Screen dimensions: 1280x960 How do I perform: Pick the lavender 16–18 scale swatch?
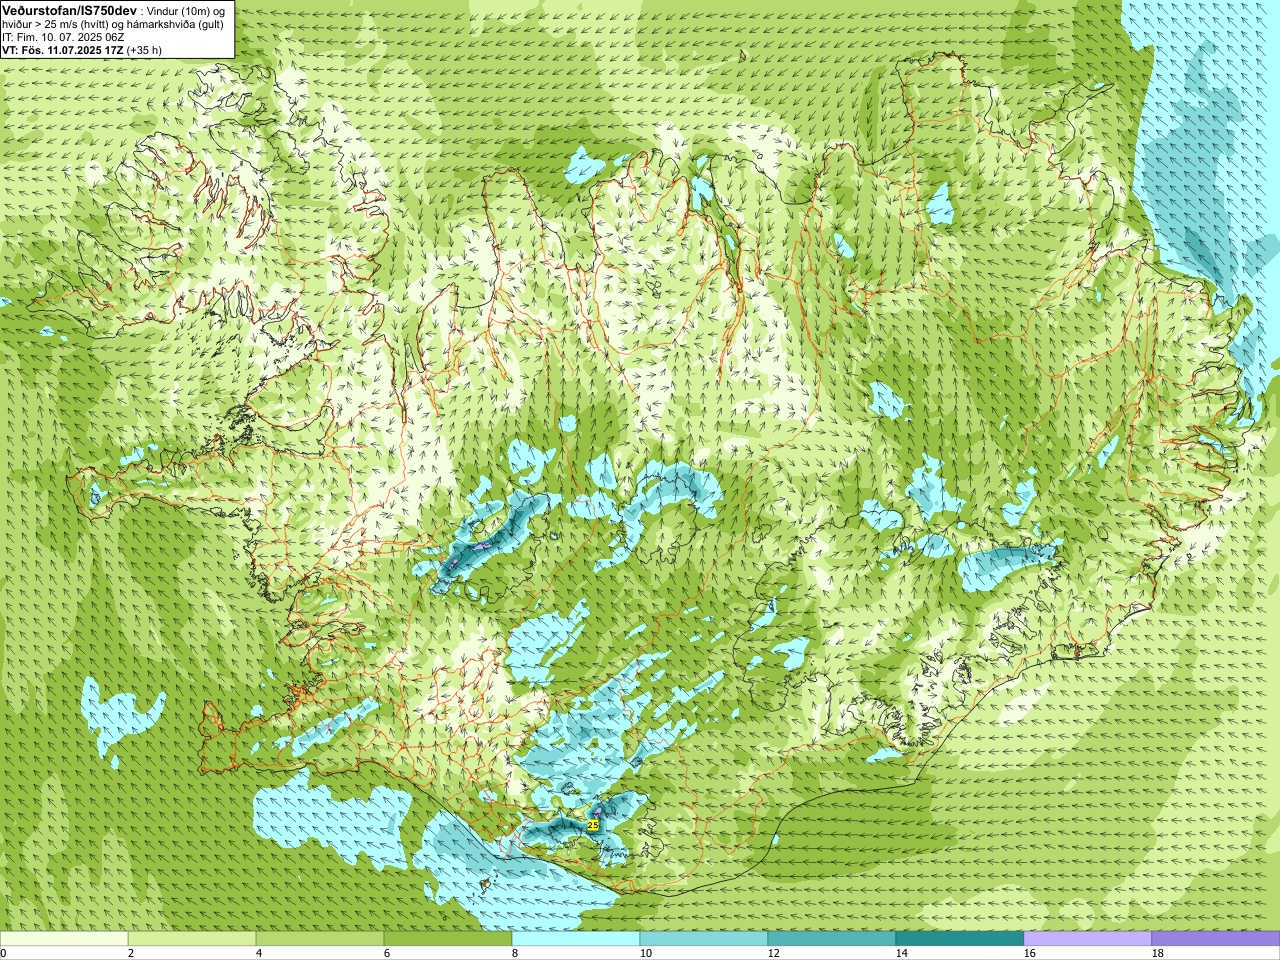(1088, 939)
